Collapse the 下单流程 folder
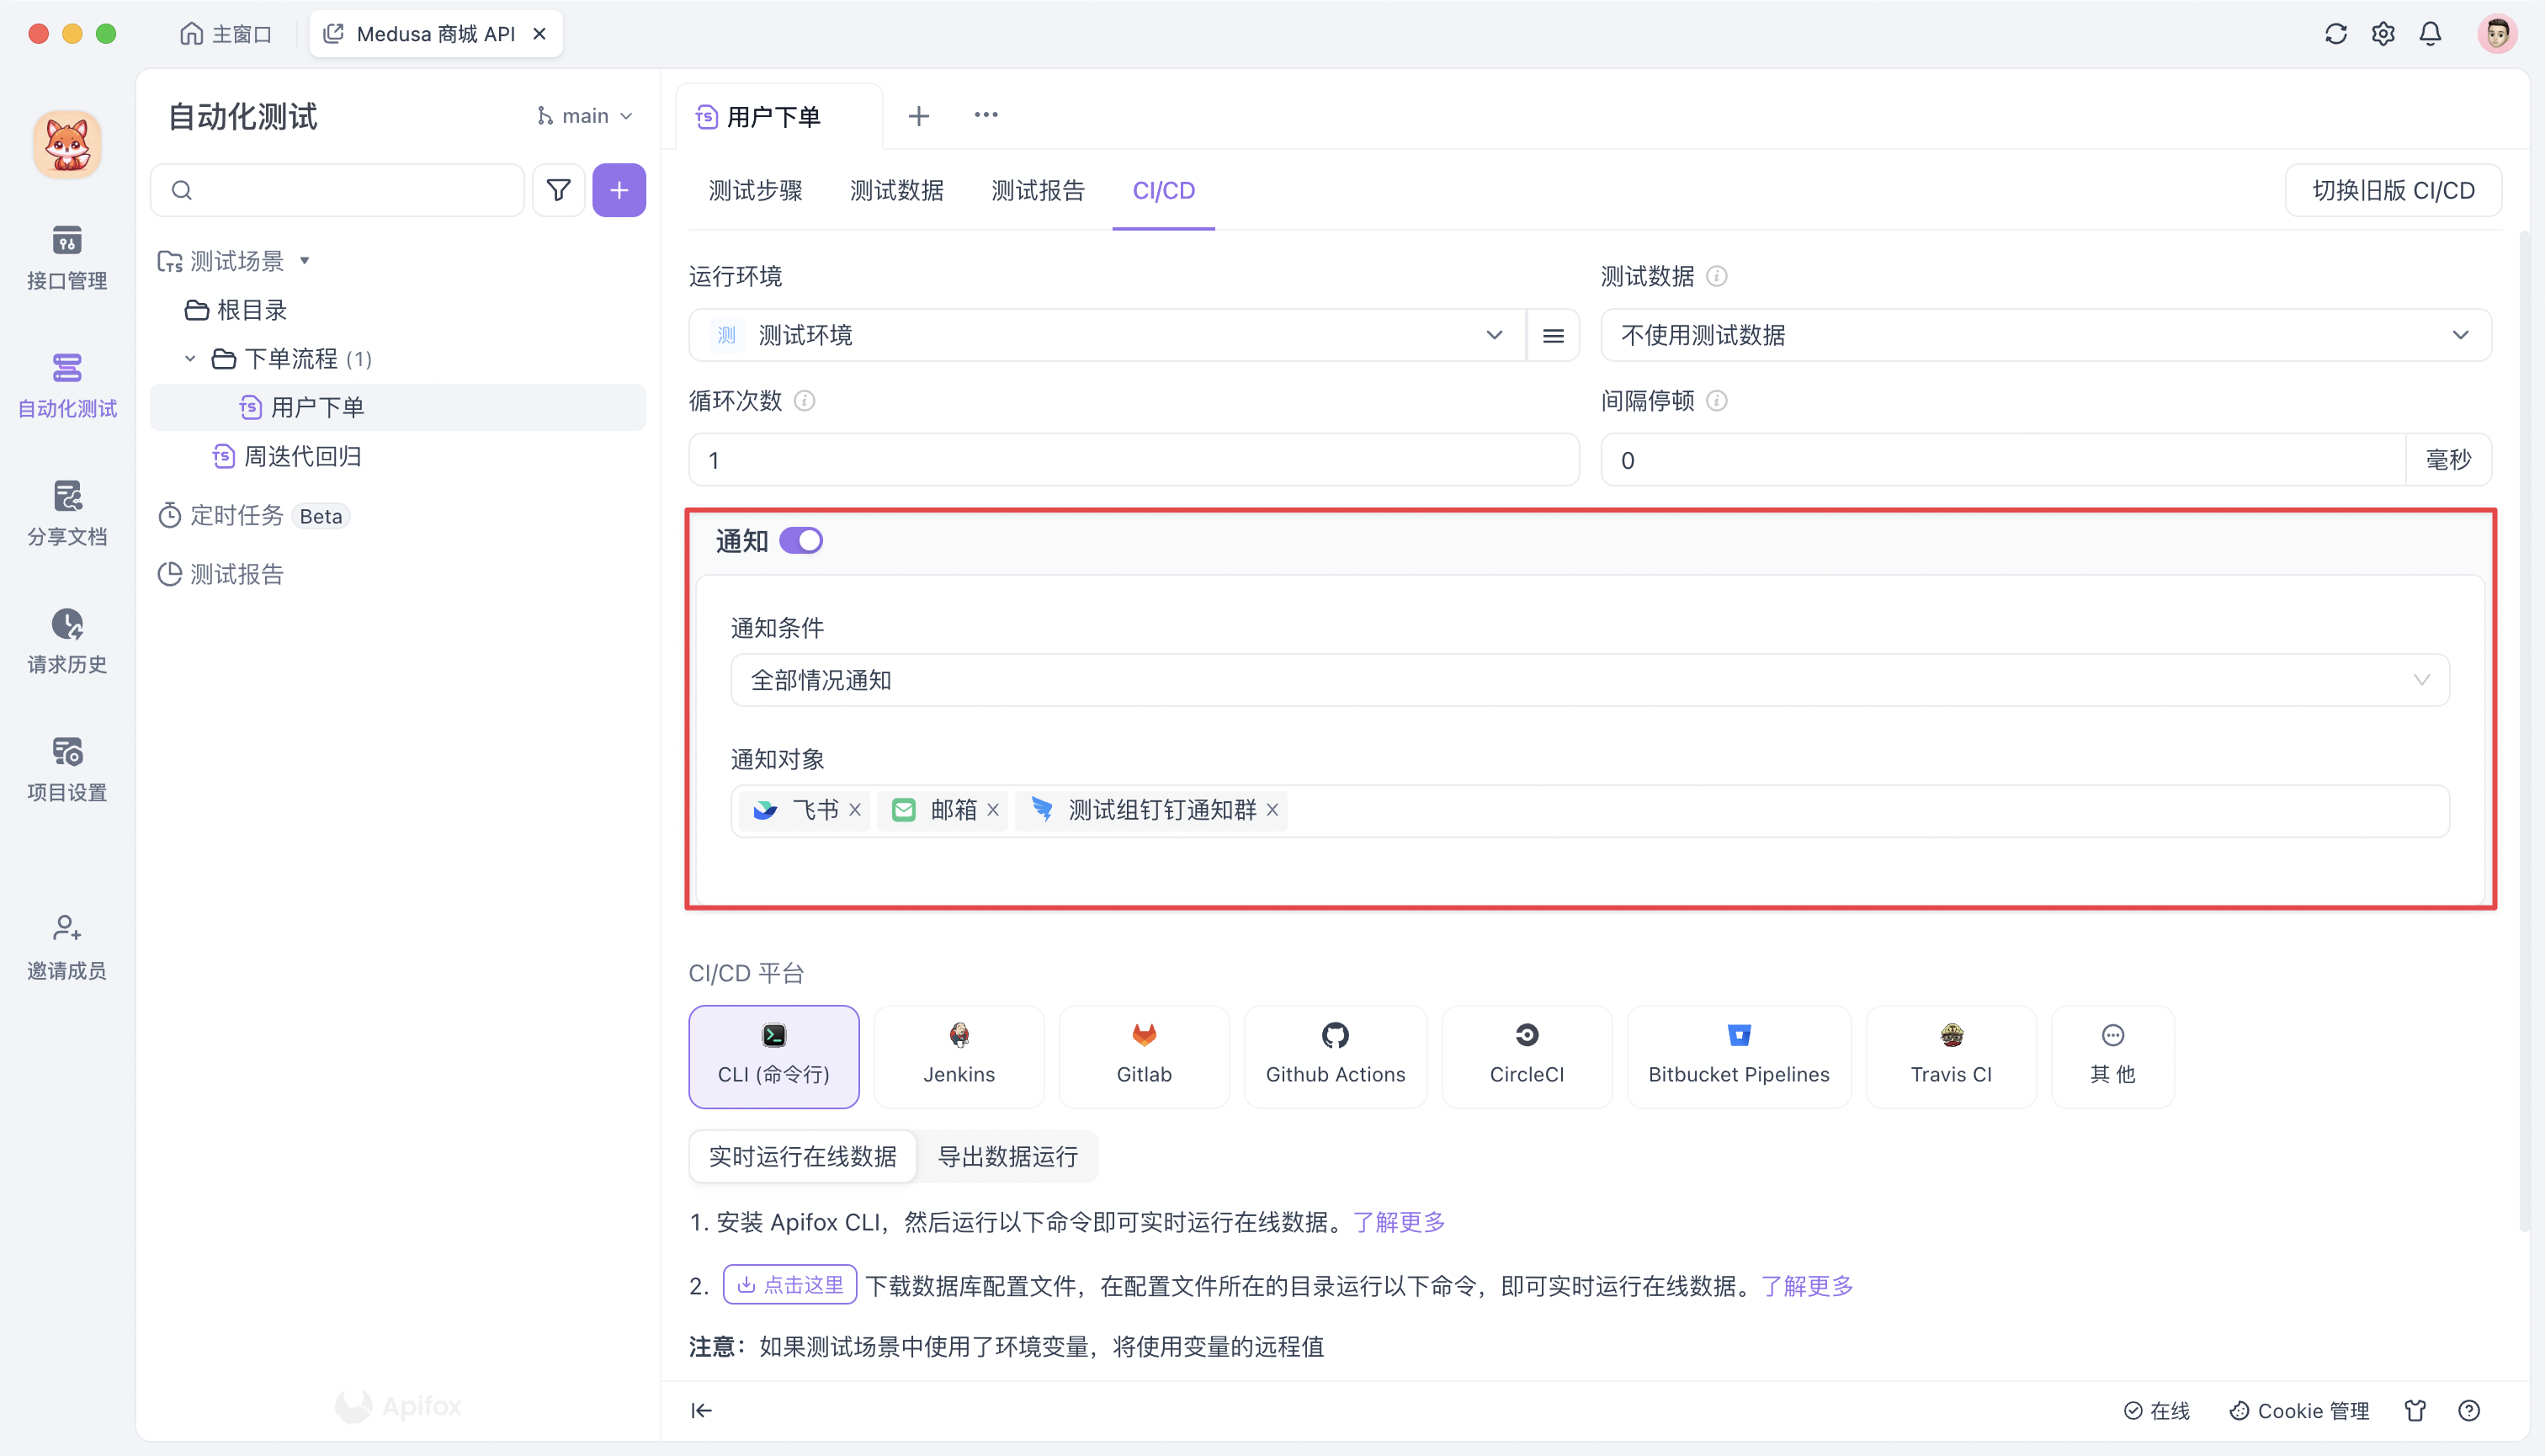This screenshot has height=1456, width=2545. click(x=190, y=358)
